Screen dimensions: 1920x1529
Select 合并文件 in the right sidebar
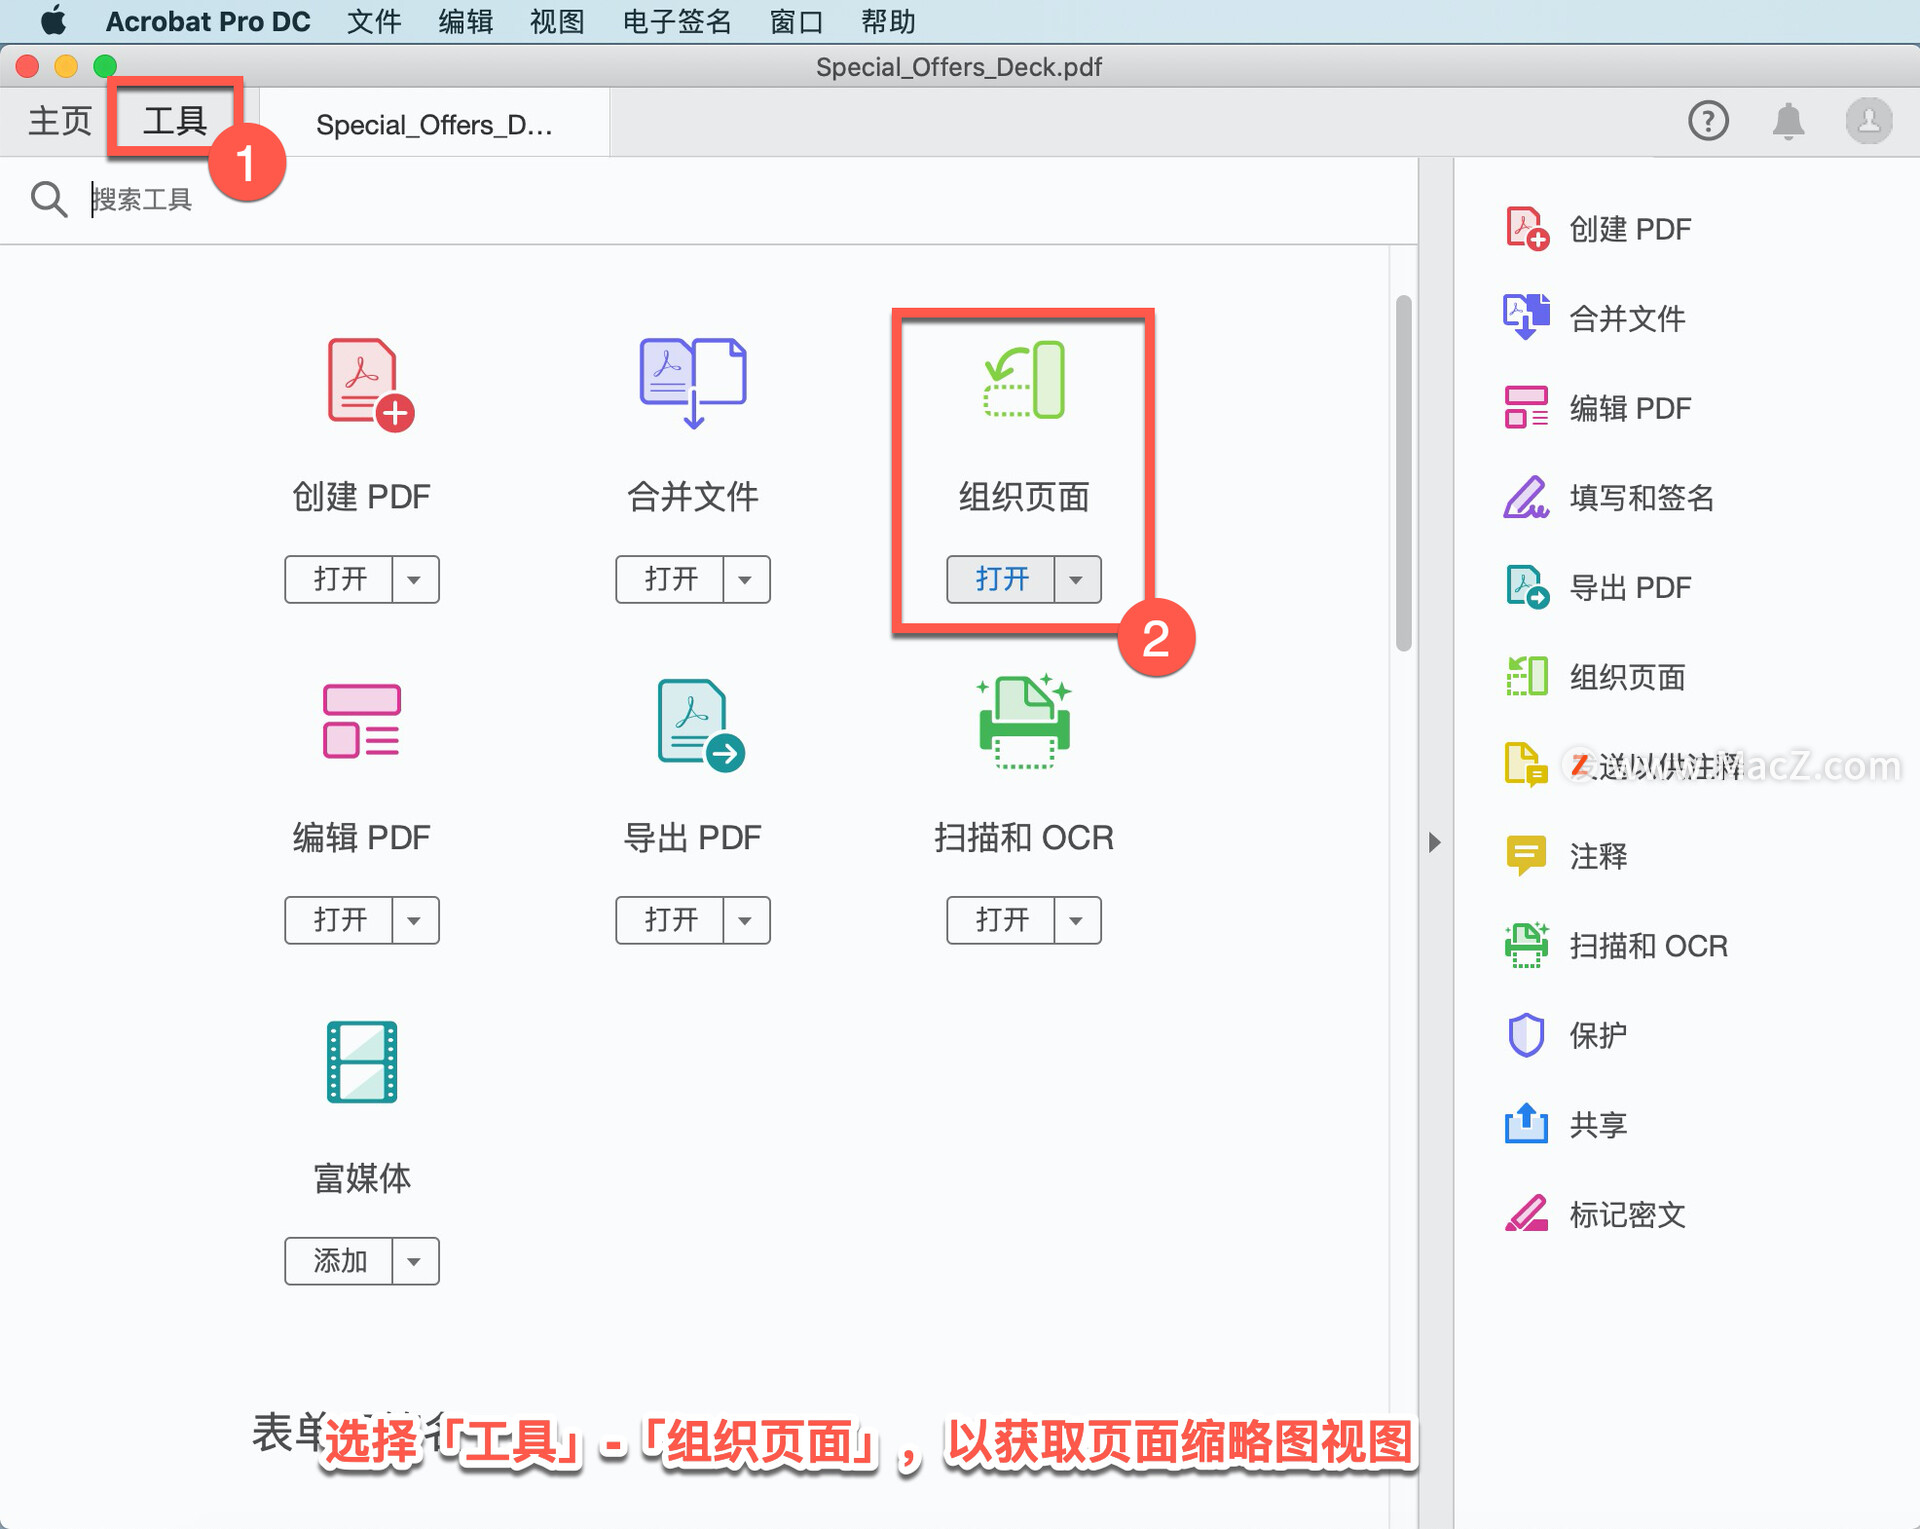point(1594,318)
